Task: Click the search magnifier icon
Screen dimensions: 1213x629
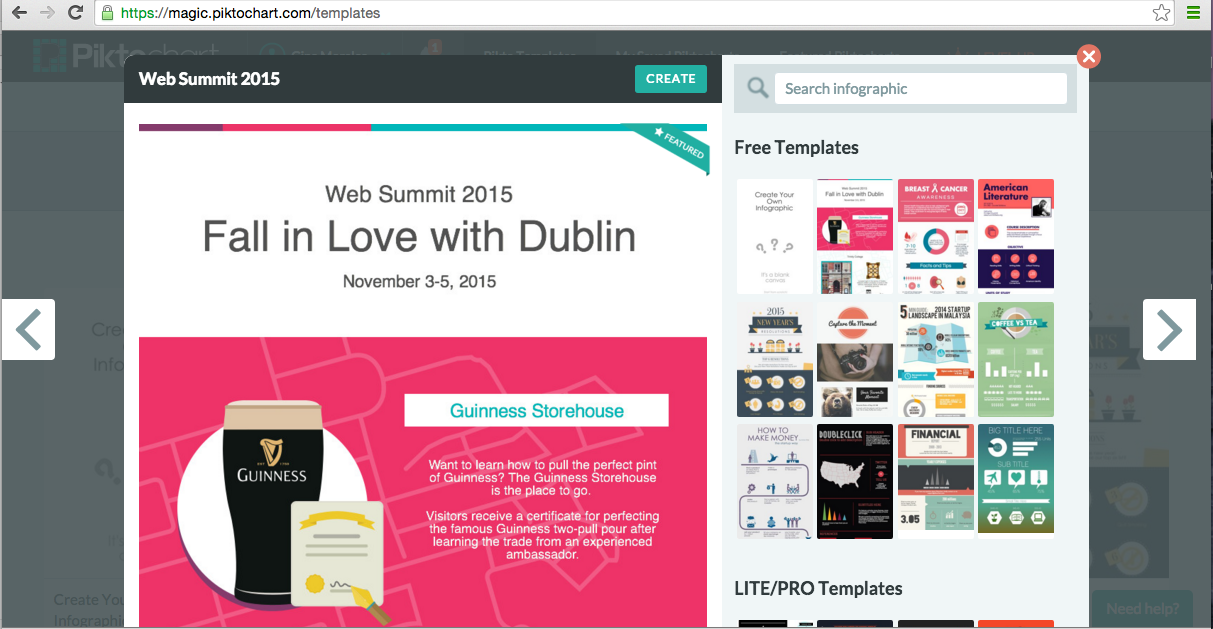Action: coord(757,88)
